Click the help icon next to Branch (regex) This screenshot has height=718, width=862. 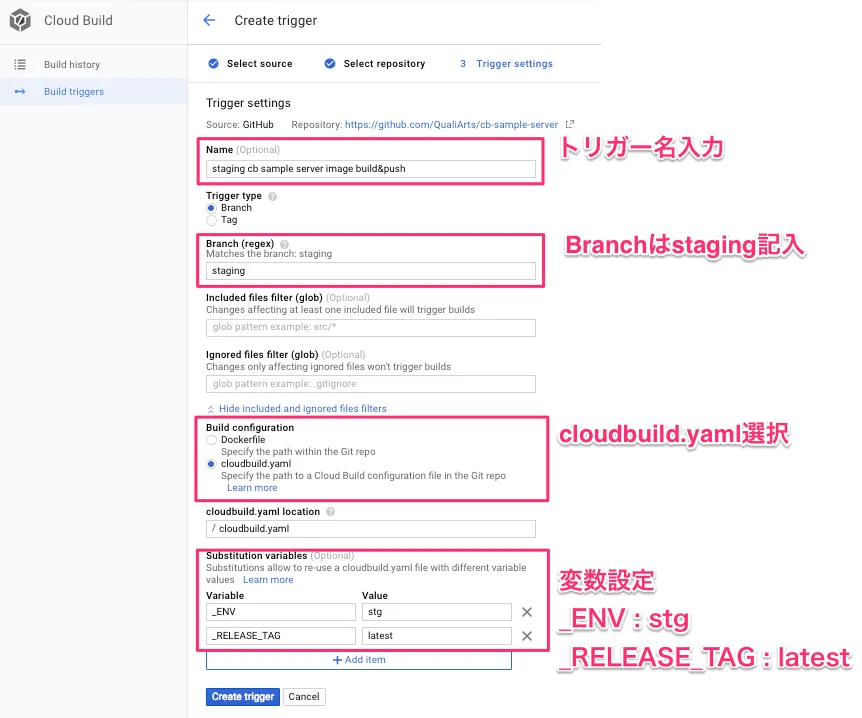(285, 244)
